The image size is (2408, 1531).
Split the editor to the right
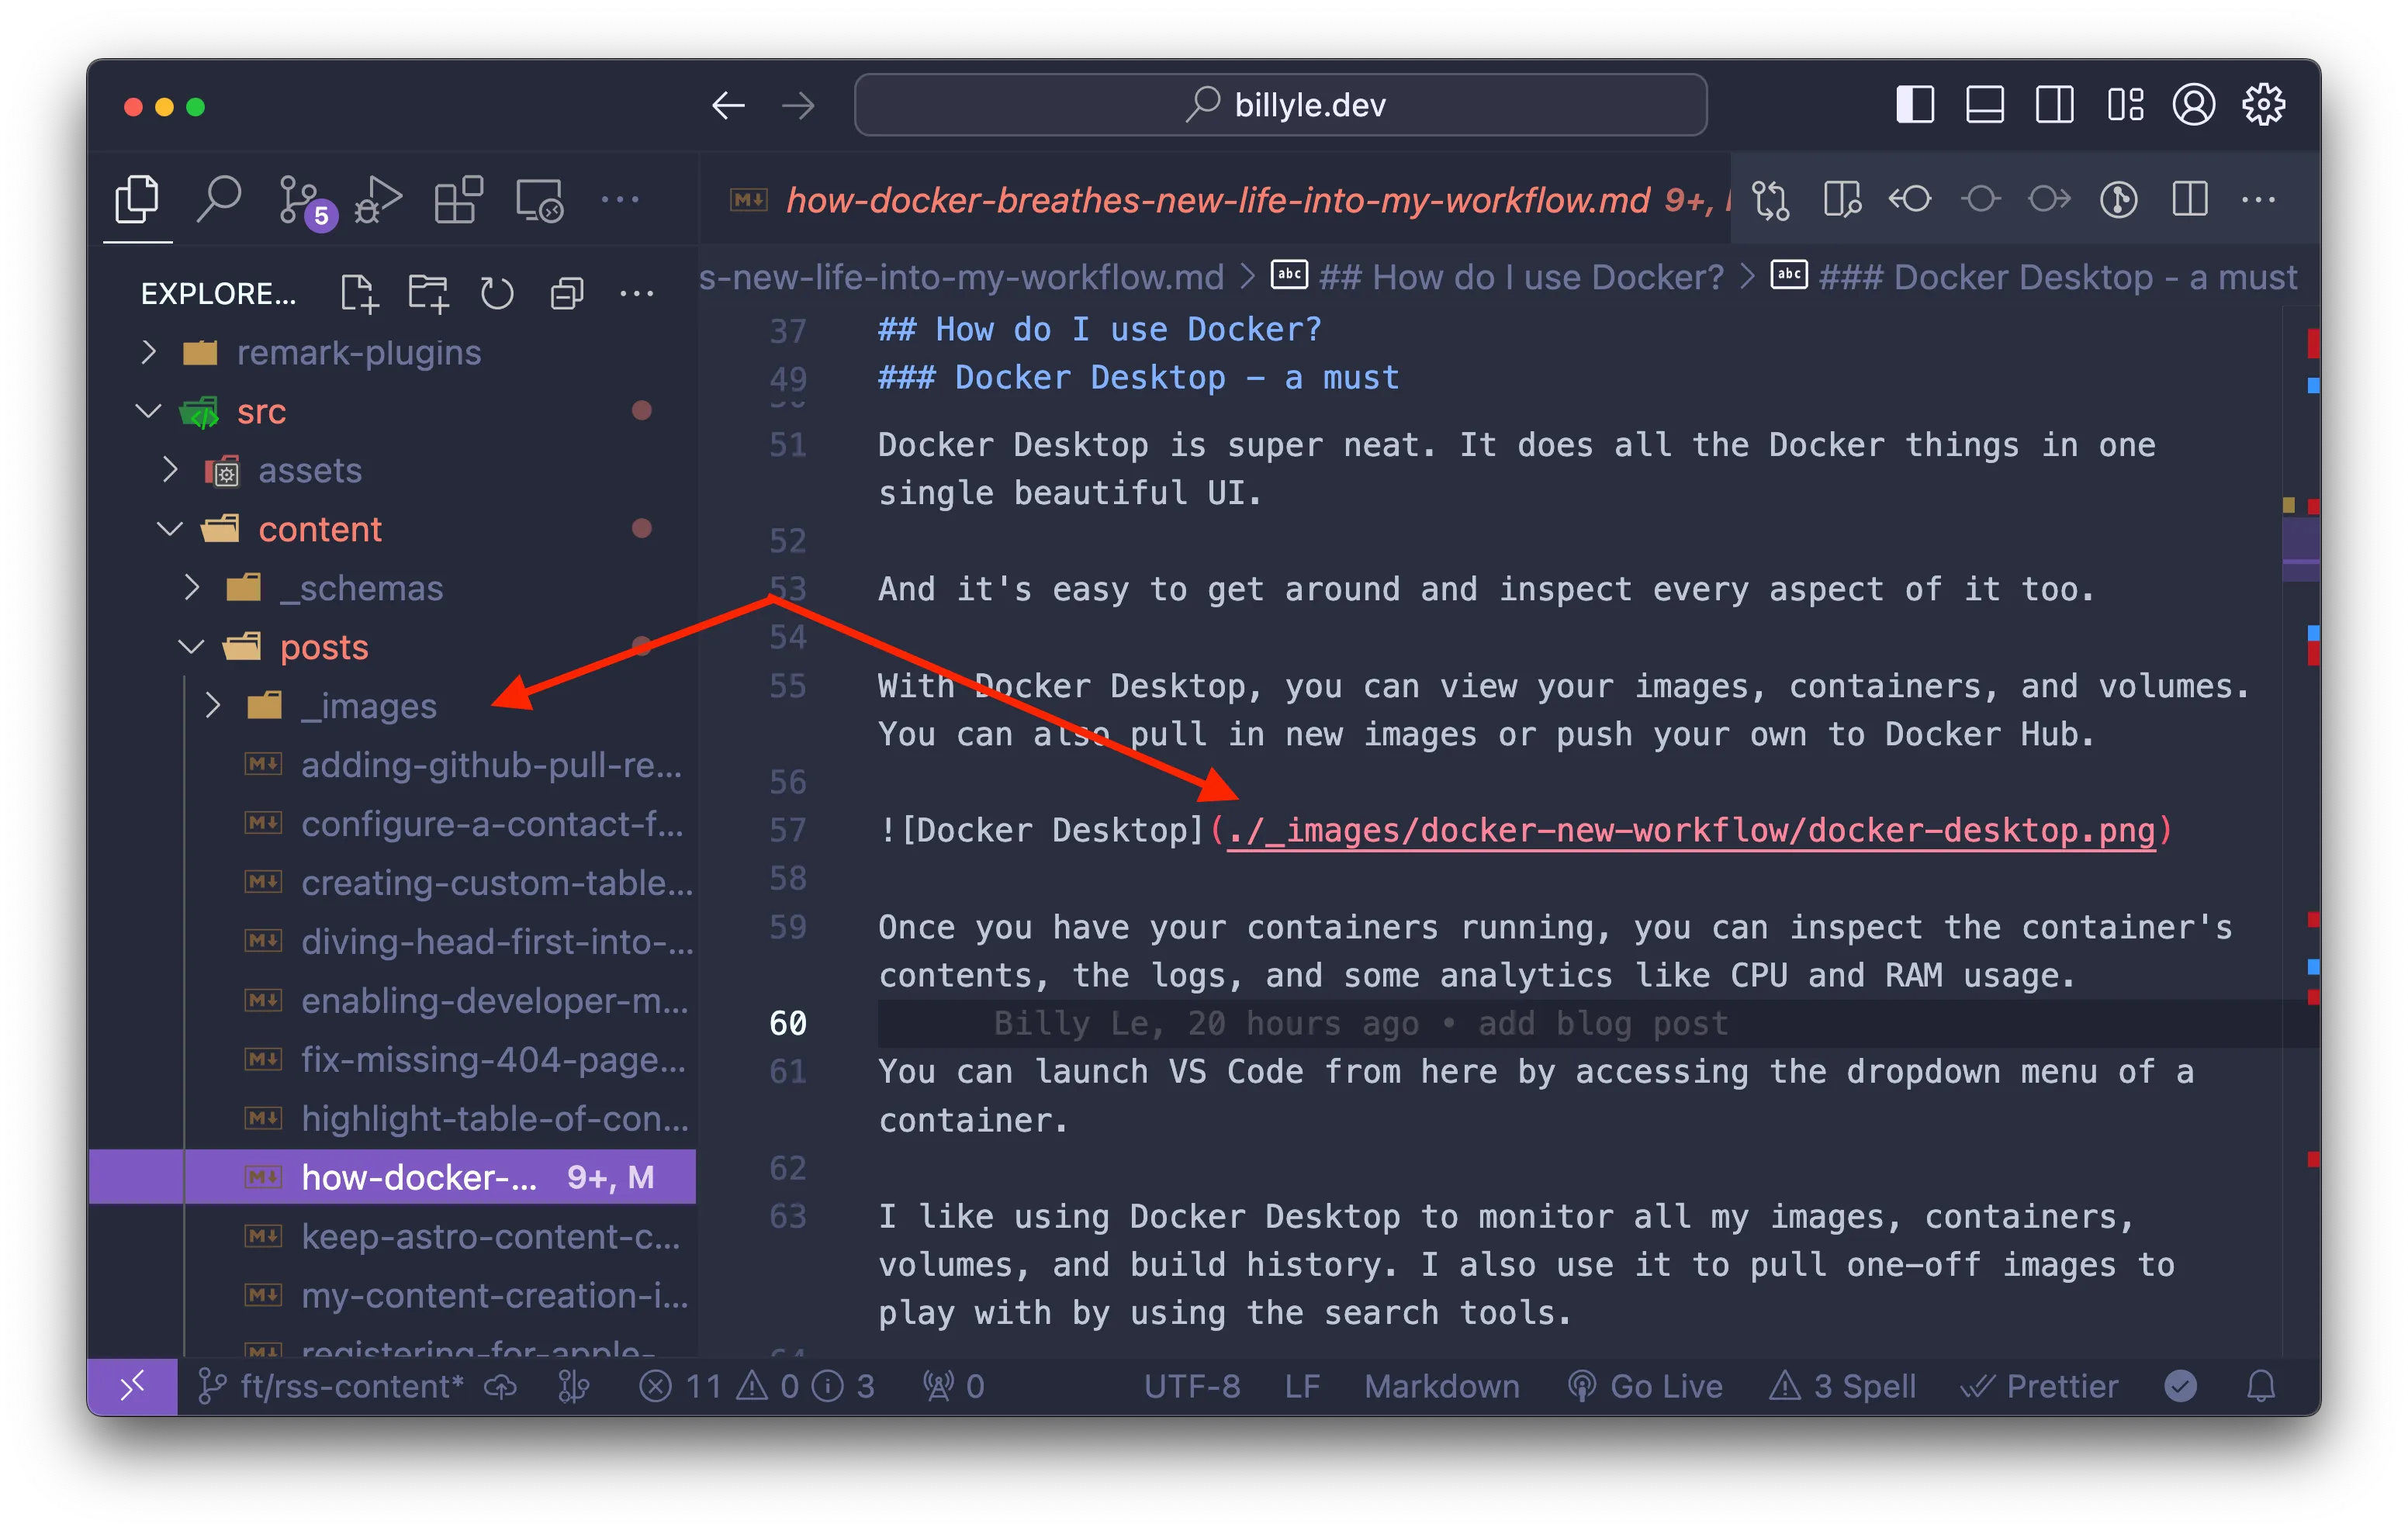pyautogui.click(x=2189, y=199)
